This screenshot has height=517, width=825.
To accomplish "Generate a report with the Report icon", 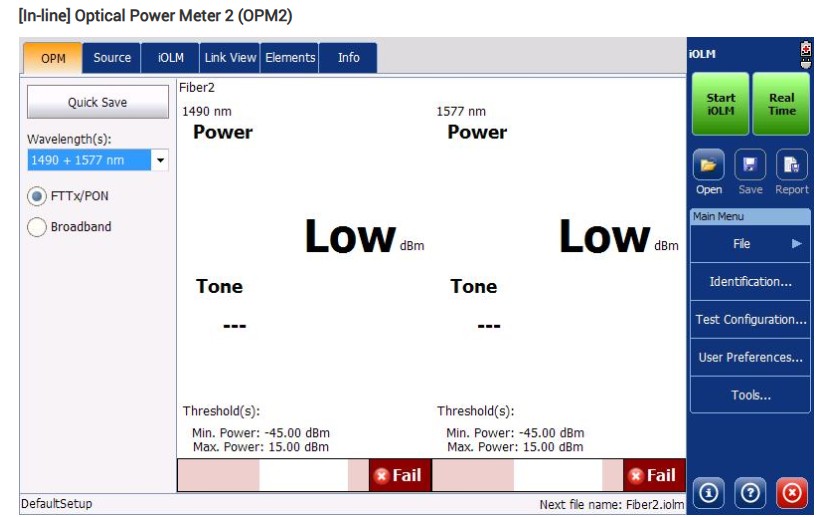I will [x=791, y=165].
